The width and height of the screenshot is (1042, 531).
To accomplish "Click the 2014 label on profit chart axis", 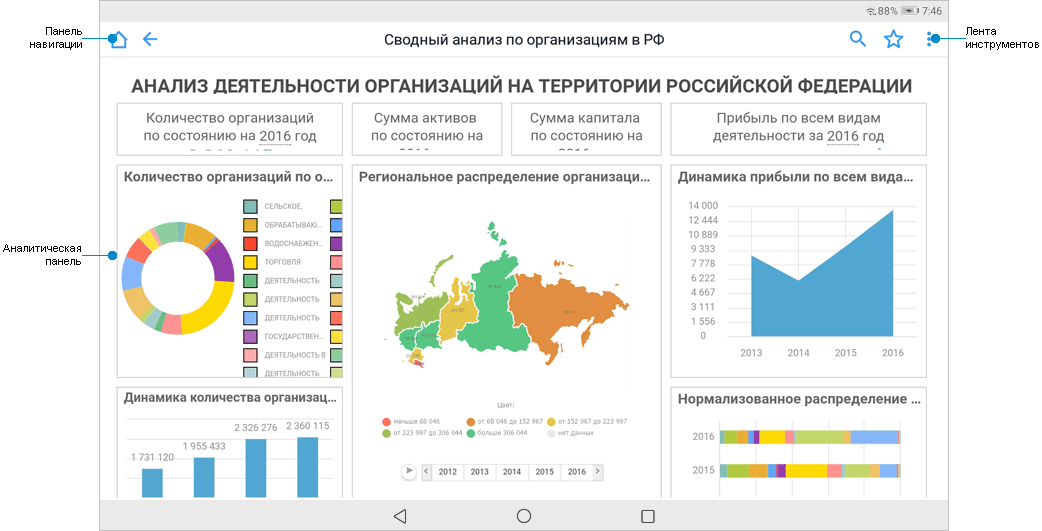I will click(x=798, y=353).
